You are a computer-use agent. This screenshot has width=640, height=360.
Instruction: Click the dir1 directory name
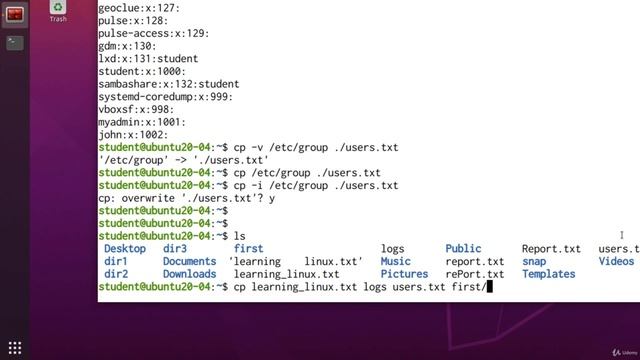(116, 261)
